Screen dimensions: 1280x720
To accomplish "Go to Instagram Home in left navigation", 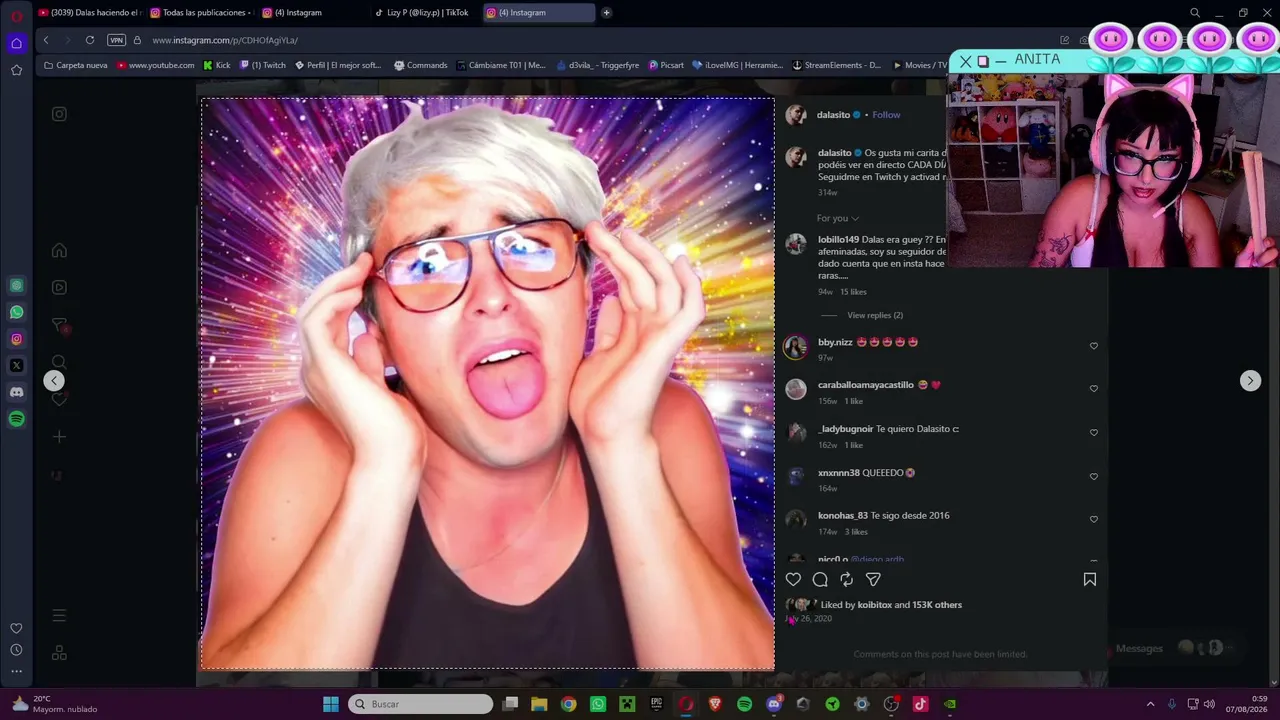I will point(59,250).
